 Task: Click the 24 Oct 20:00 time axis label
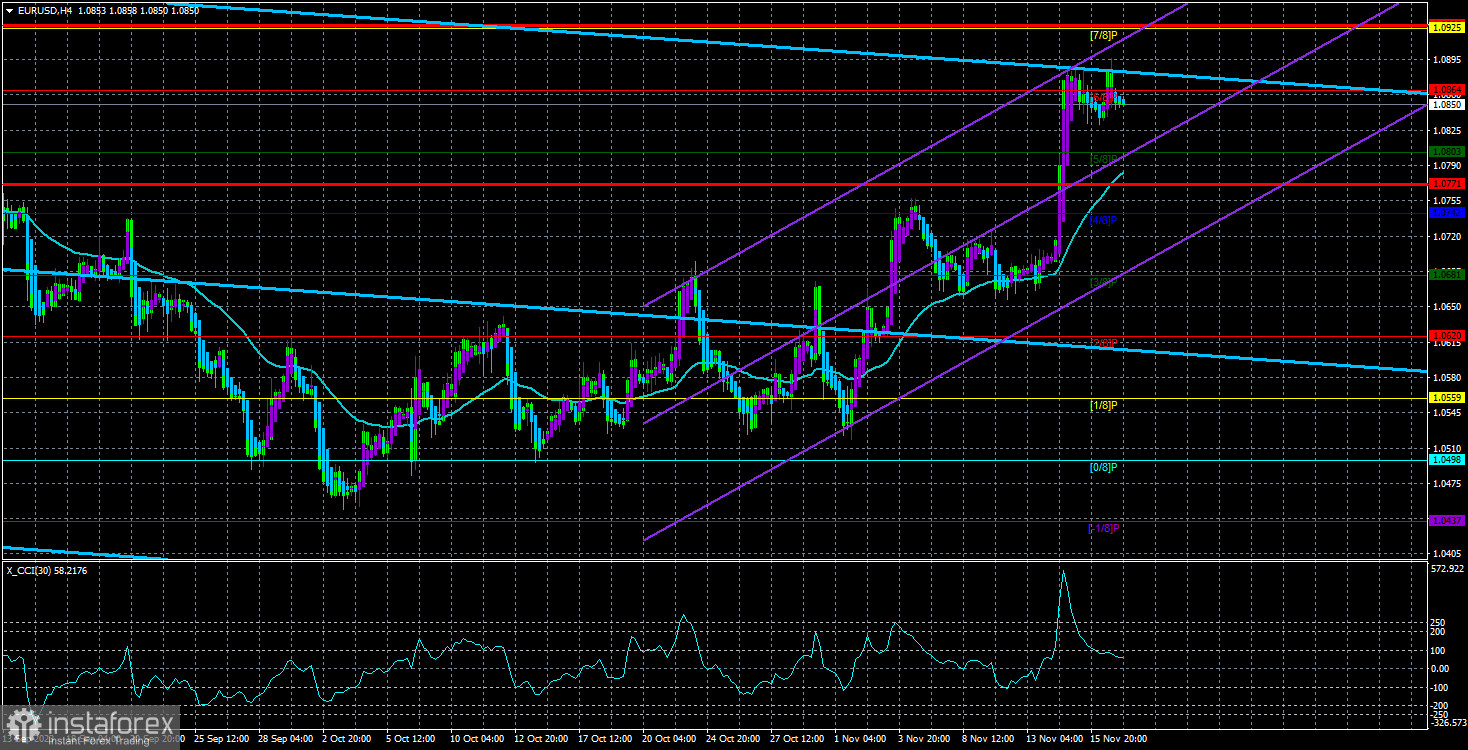pyautogui.click(x=735, y=739)
